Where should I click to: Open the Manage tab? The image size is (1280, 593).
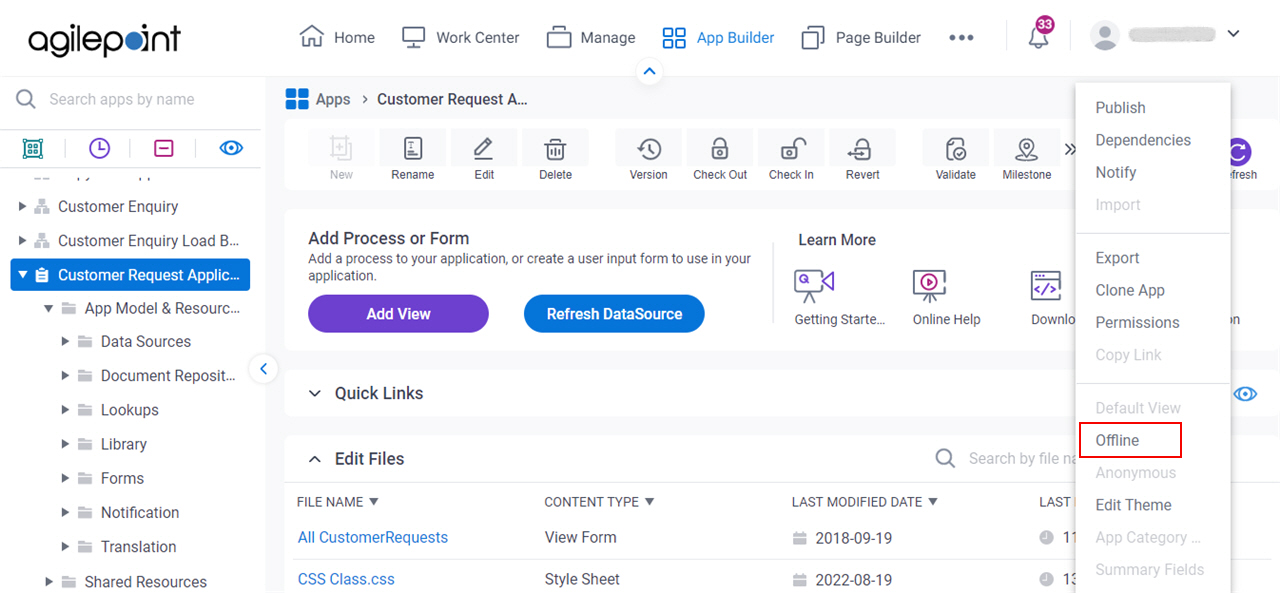(590, 37)
